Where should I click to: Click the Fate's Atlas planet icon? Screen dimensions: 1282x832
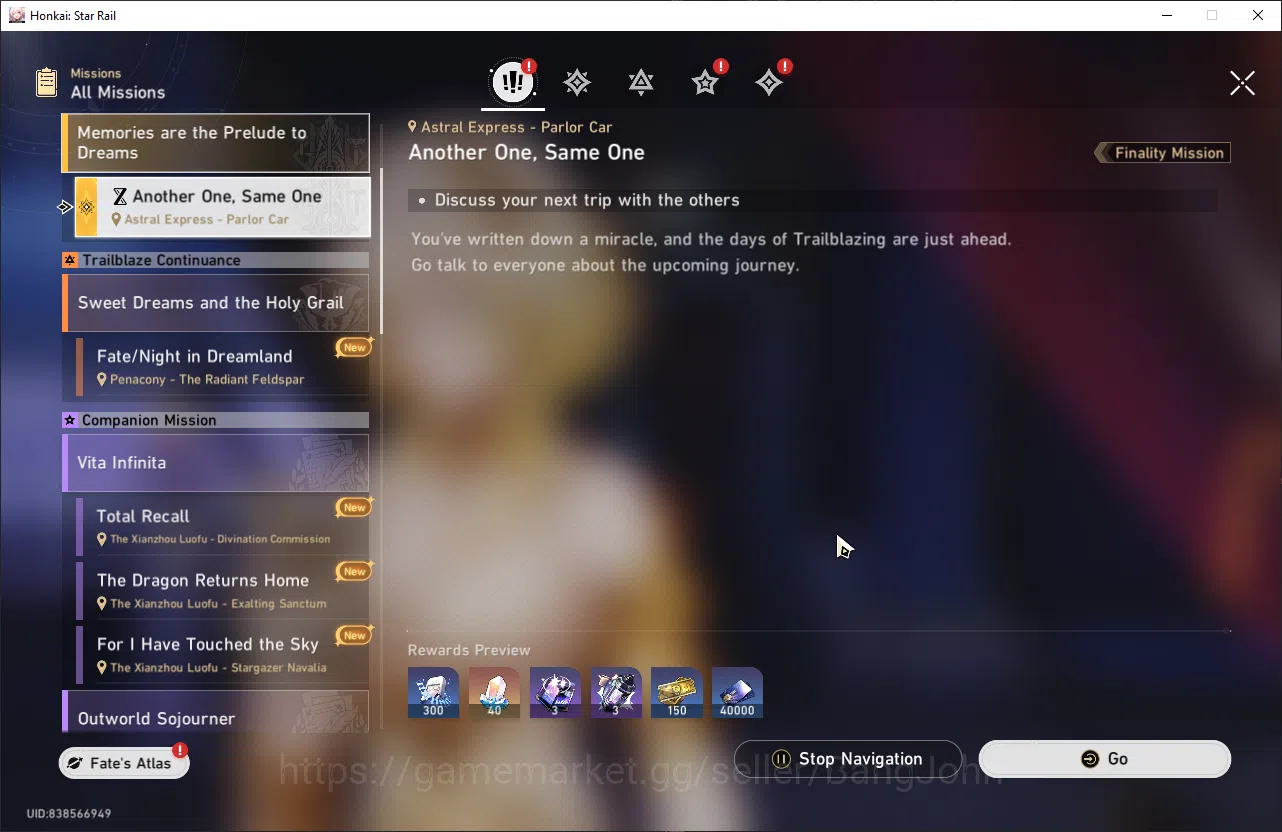75,763
